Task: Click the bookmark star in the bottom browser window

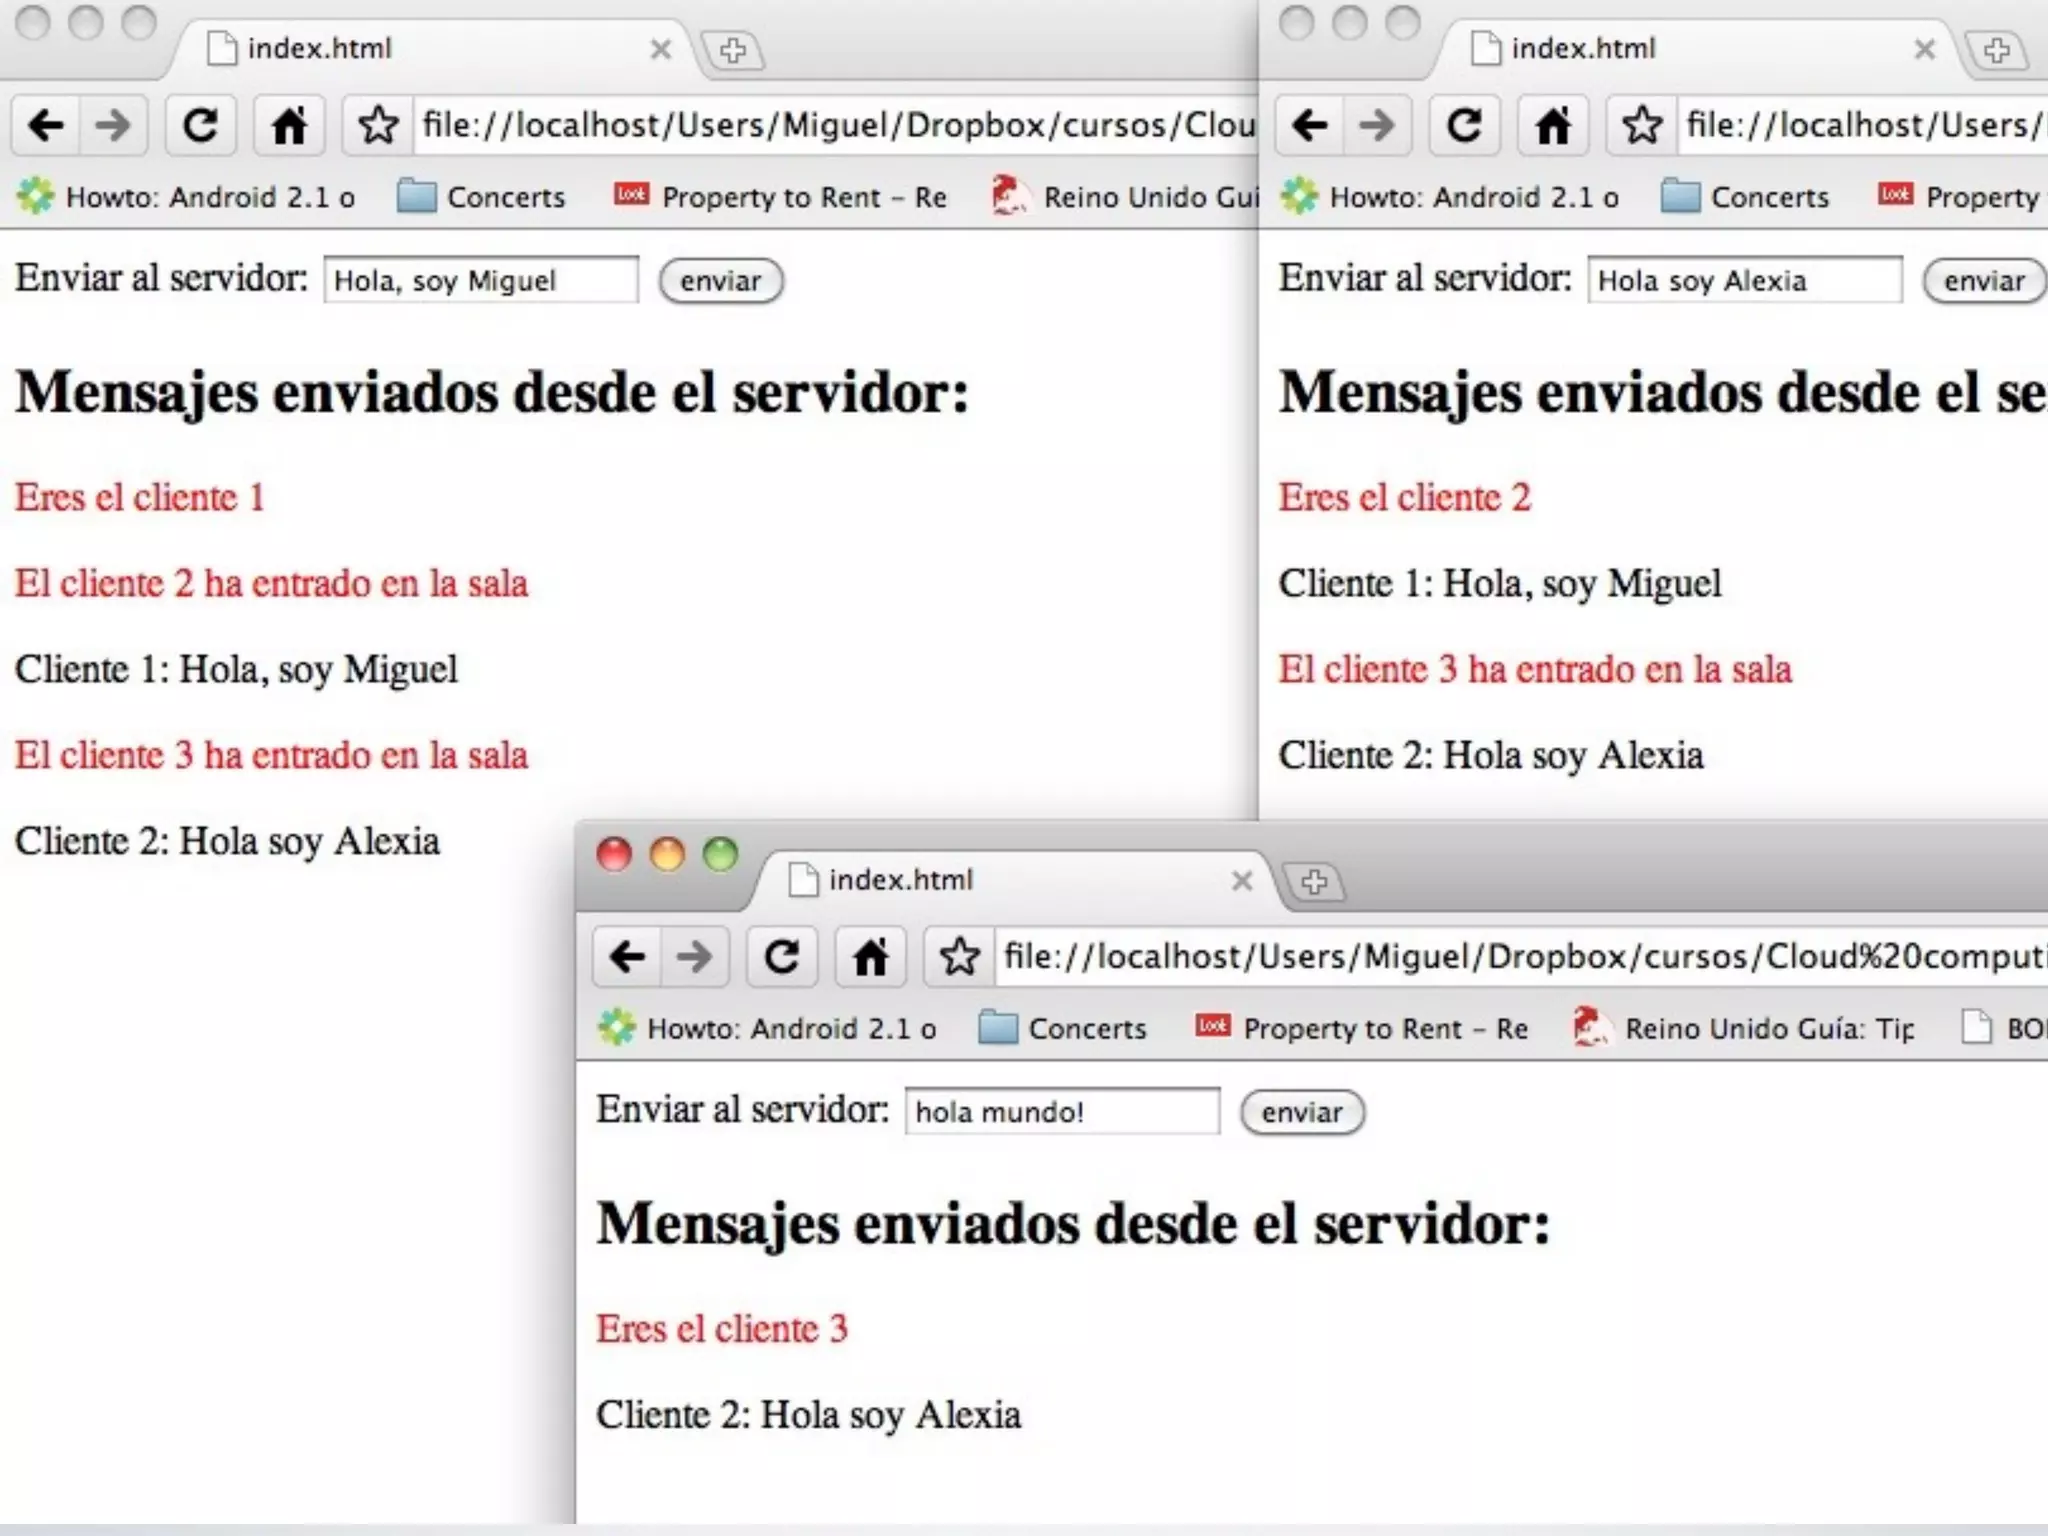Action: pyautogui.click(x=960, y=957)
